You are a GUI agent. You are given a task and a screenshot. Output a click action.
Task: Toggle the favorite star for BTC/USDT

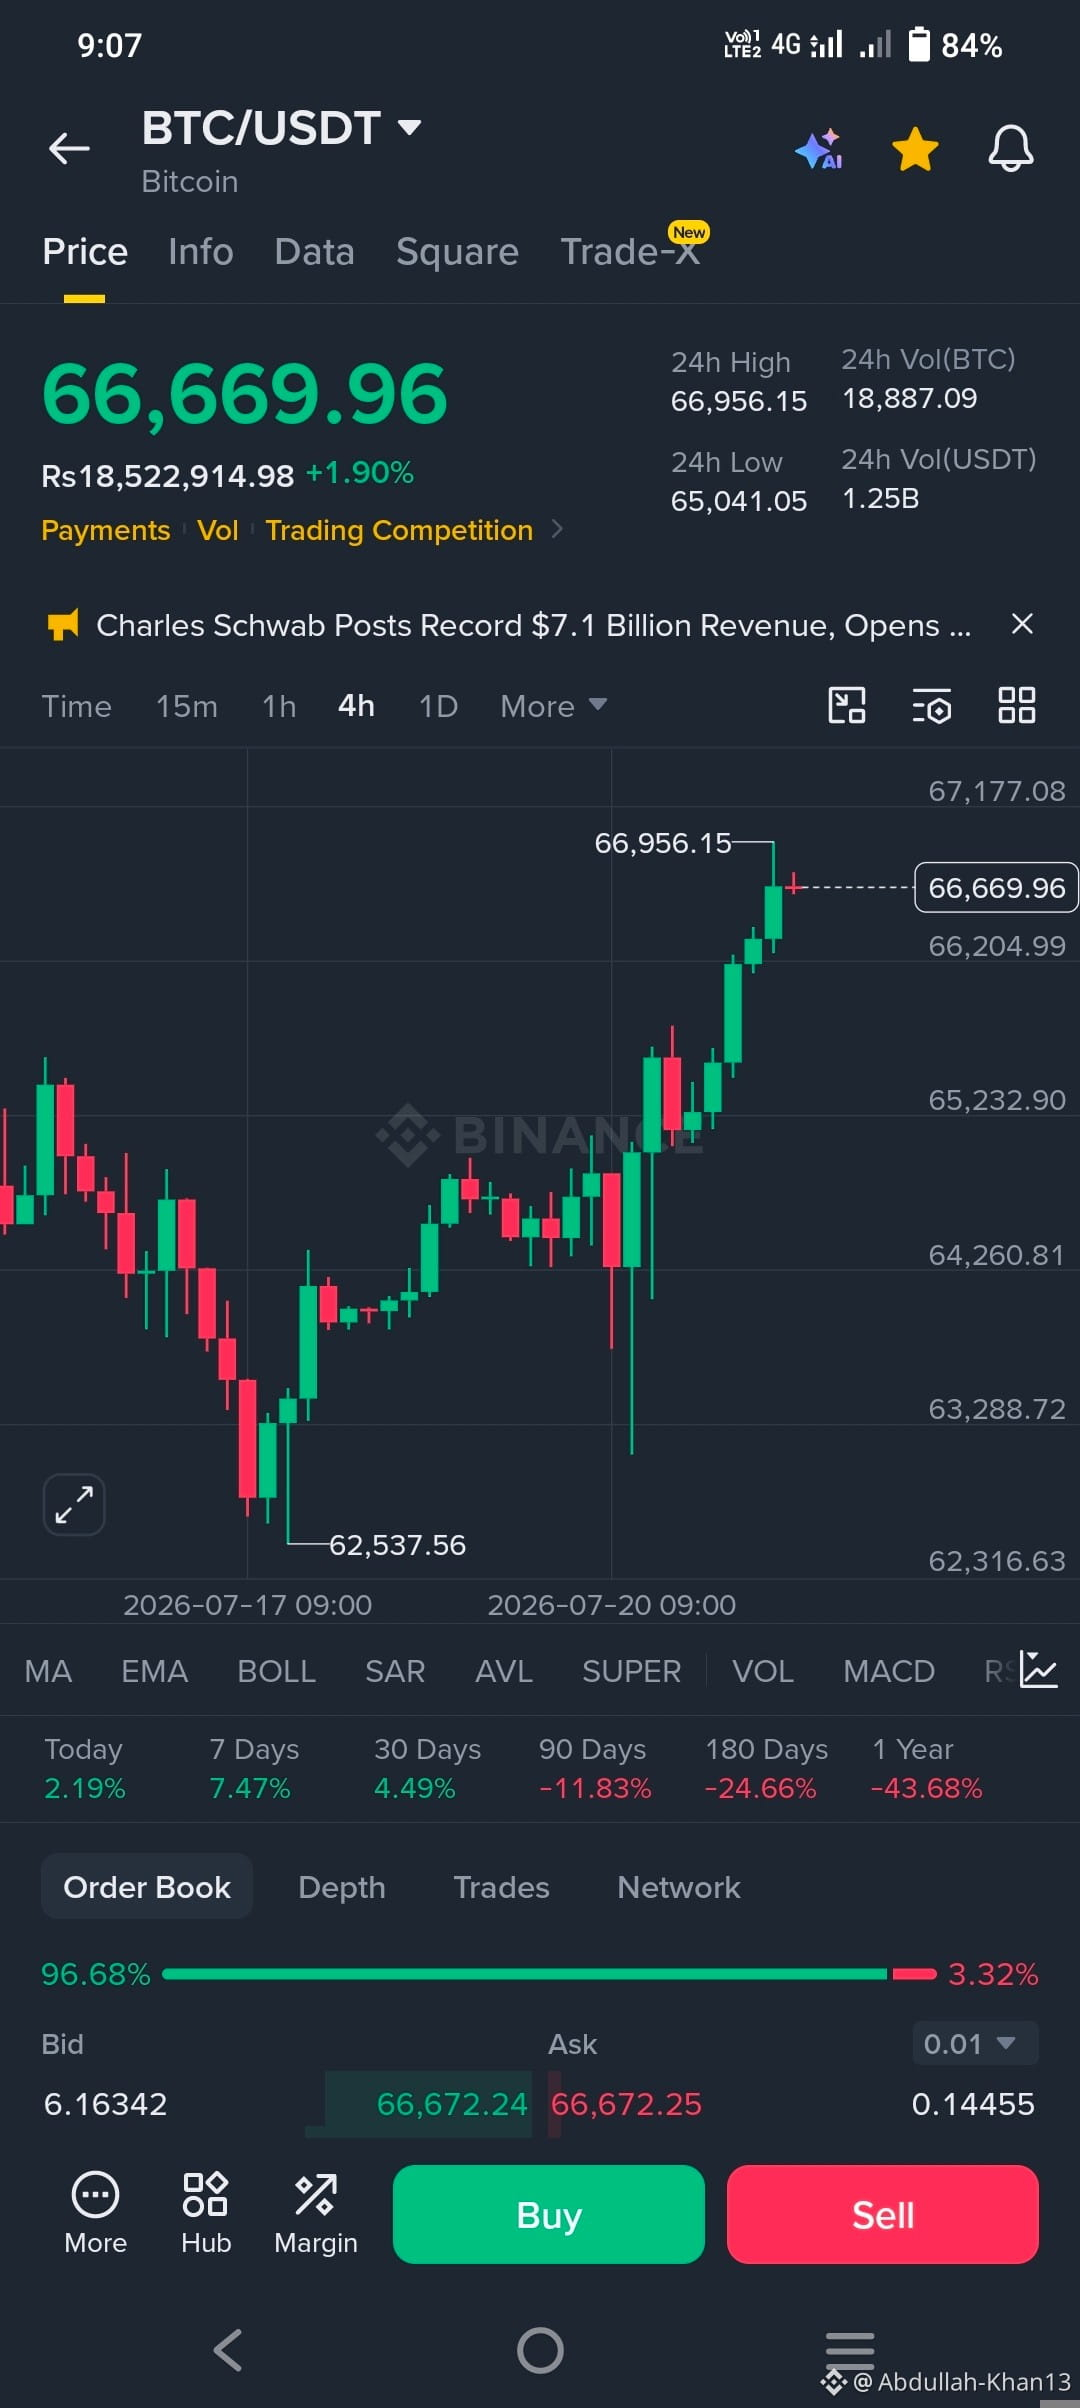[x=915, y=149]
